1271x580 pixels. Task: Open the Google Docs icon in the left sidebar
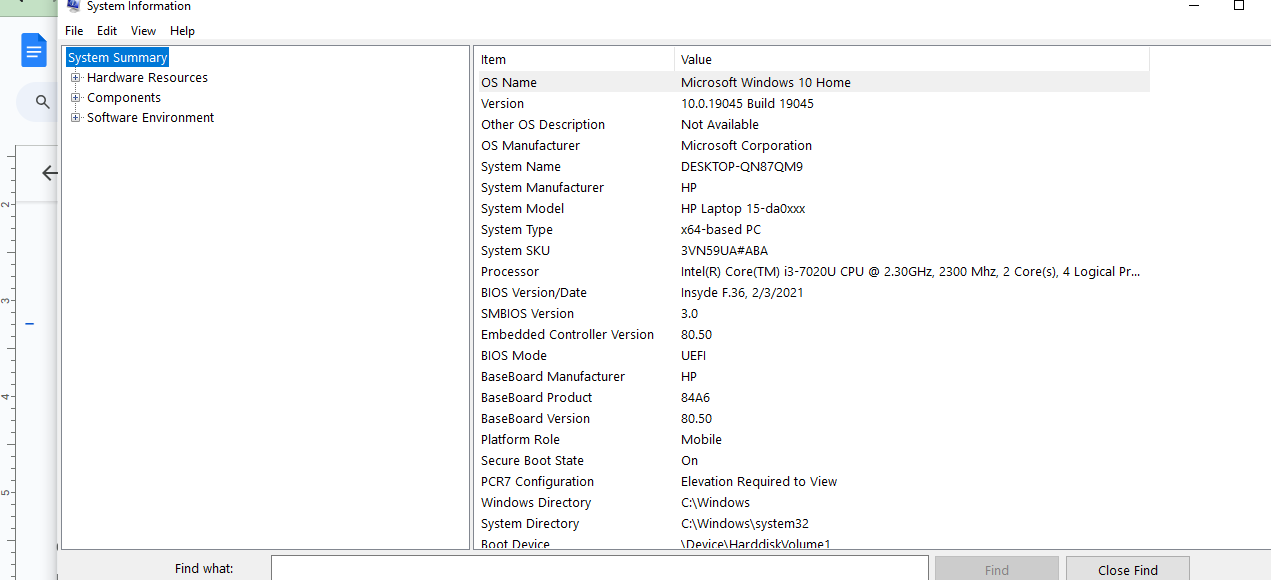[x=33, y=49]
